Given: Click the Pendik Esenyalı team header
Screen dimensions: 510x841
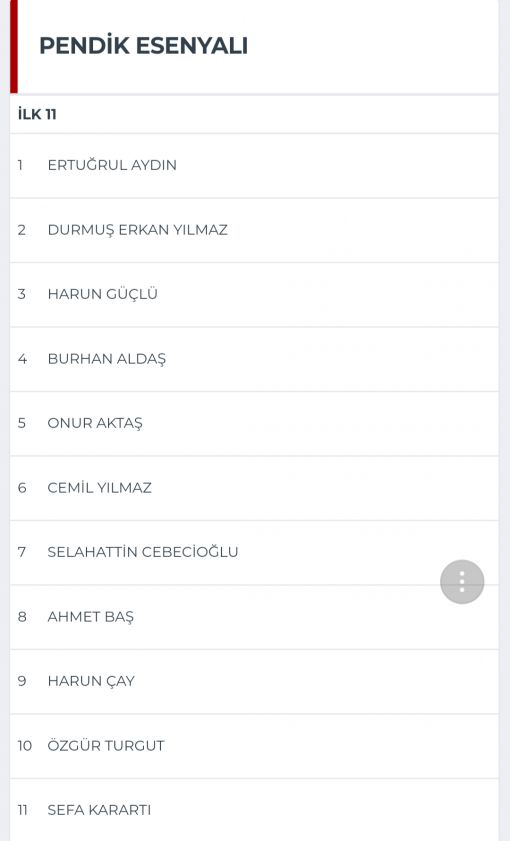Looking at the screenshot, I should point(143,46).
